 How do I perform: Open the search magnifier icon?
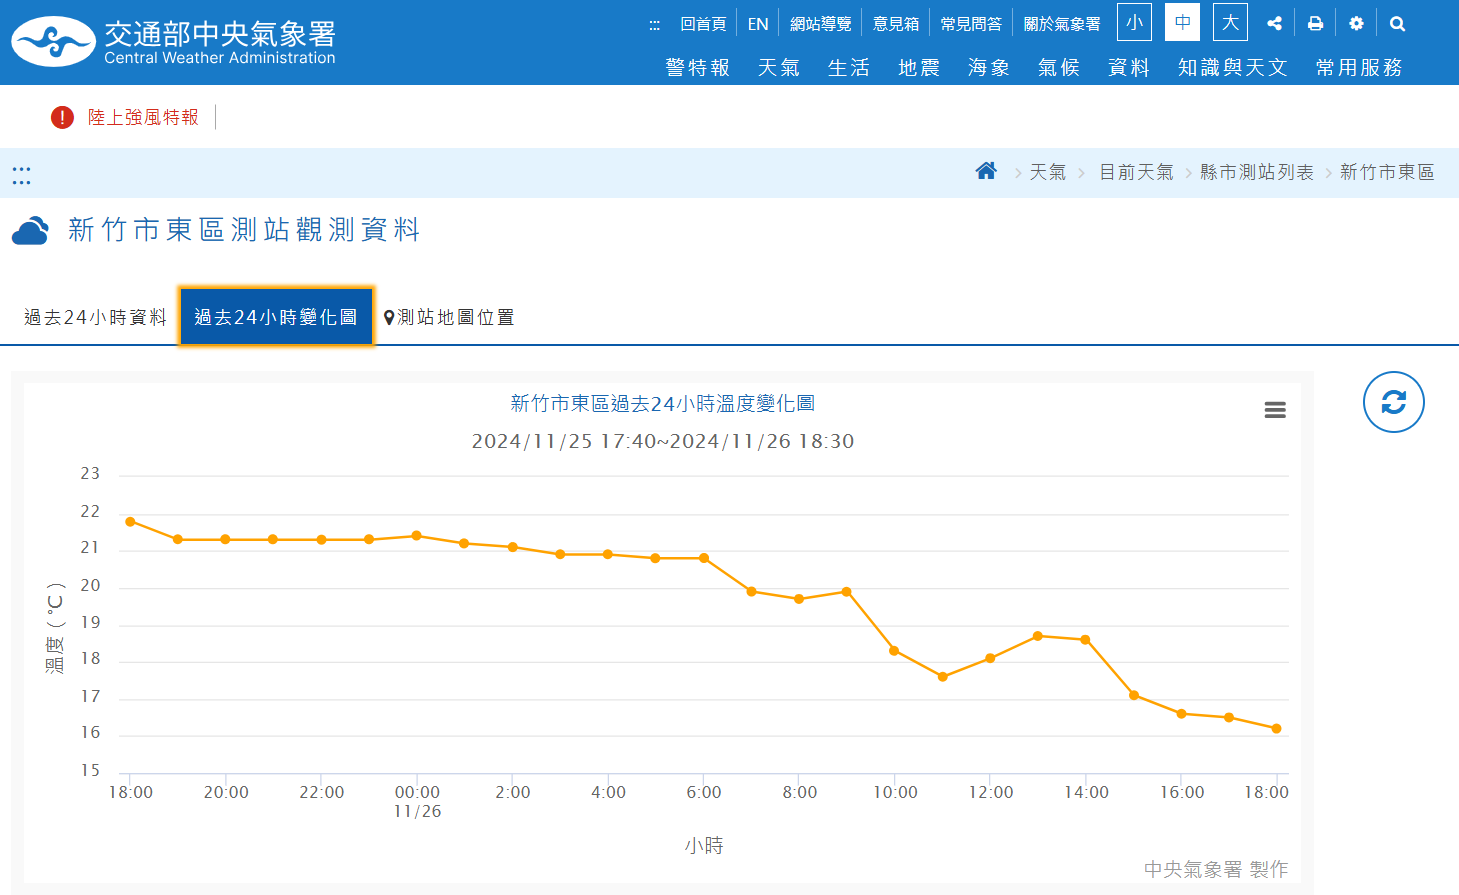pos(1397,23)
